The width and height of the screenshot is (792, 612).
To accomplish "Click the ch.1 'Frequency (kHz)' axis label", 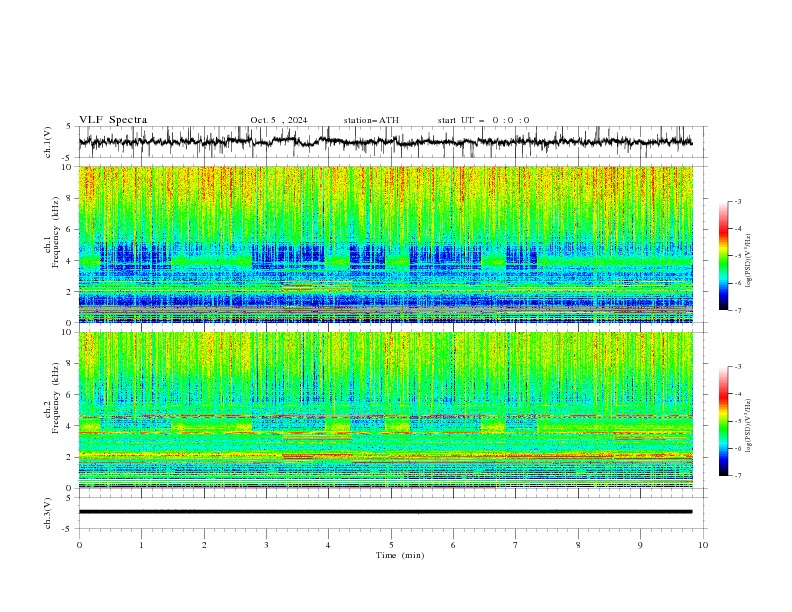I will tap(56, 232).
